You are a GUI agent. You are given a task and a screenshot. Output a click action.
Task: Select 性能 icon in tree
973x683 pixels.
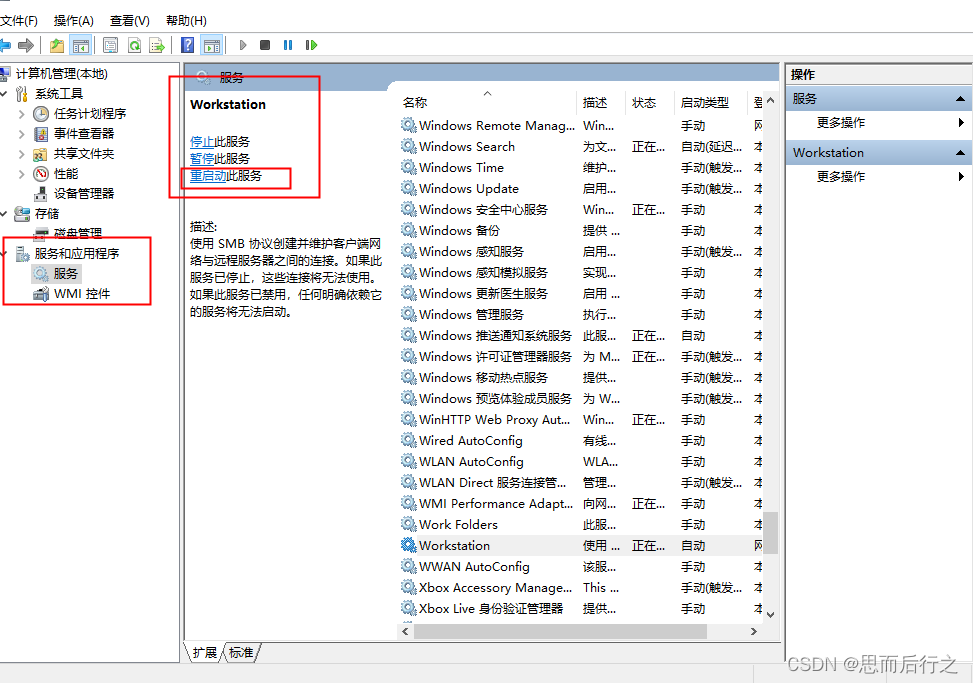(x=41, y=174)
